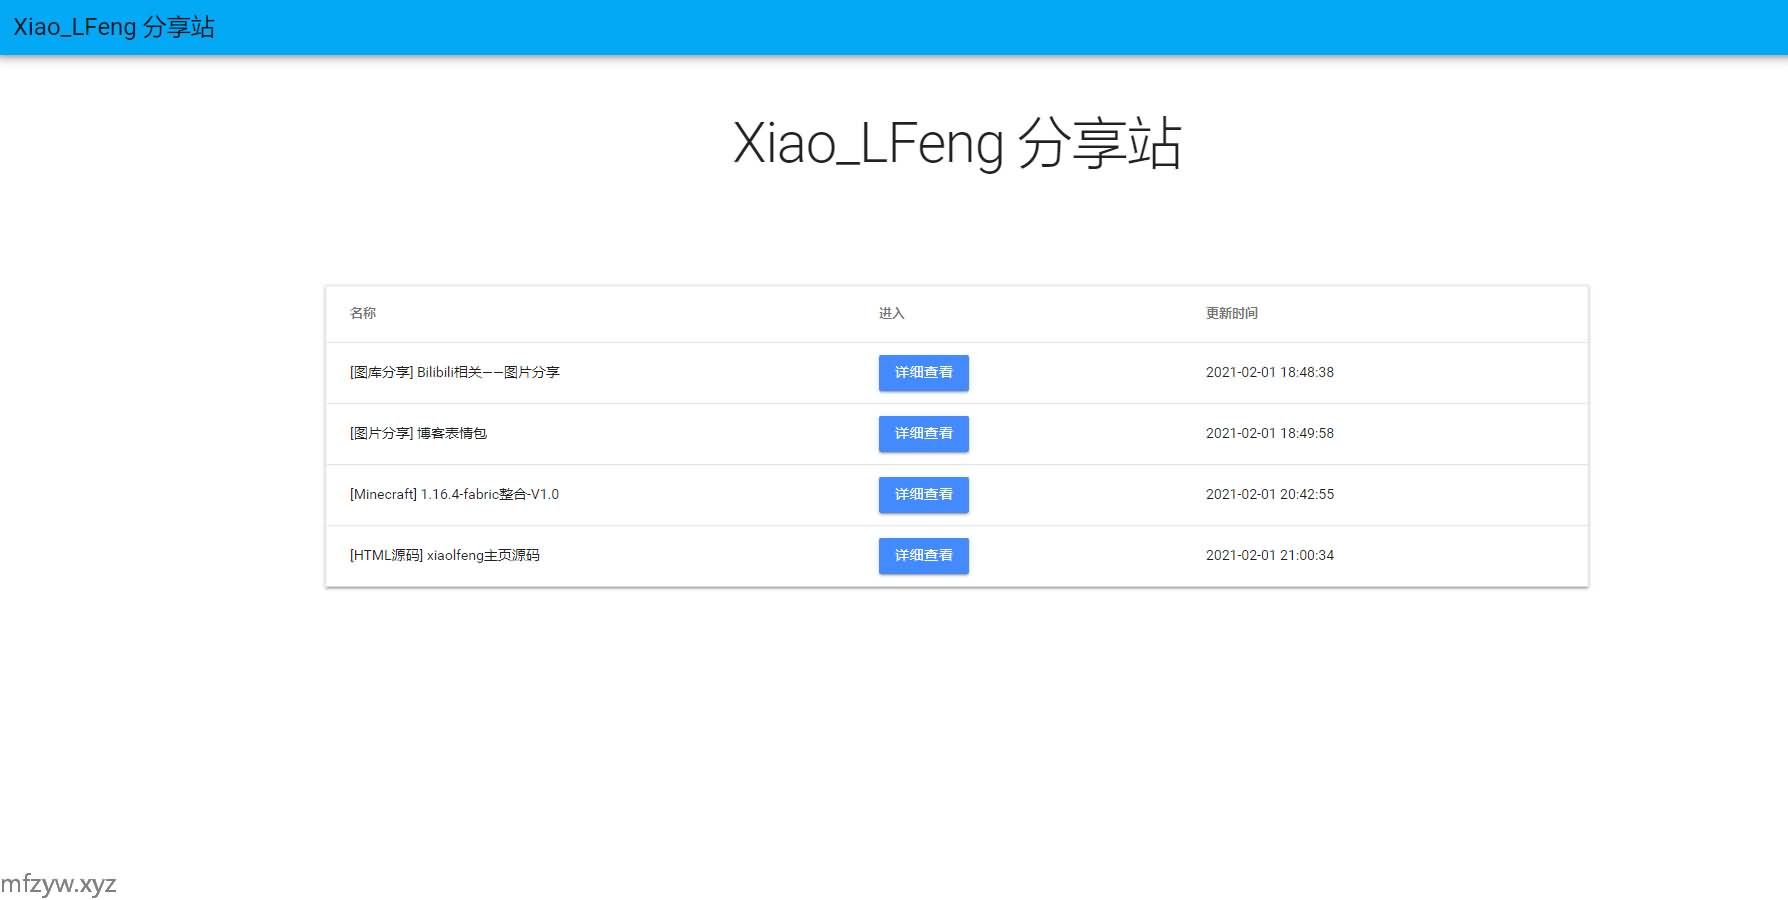Click 详细查看 for xiaolfeng主页源码 row
The image size is (1788, 900).
[923, 556]
